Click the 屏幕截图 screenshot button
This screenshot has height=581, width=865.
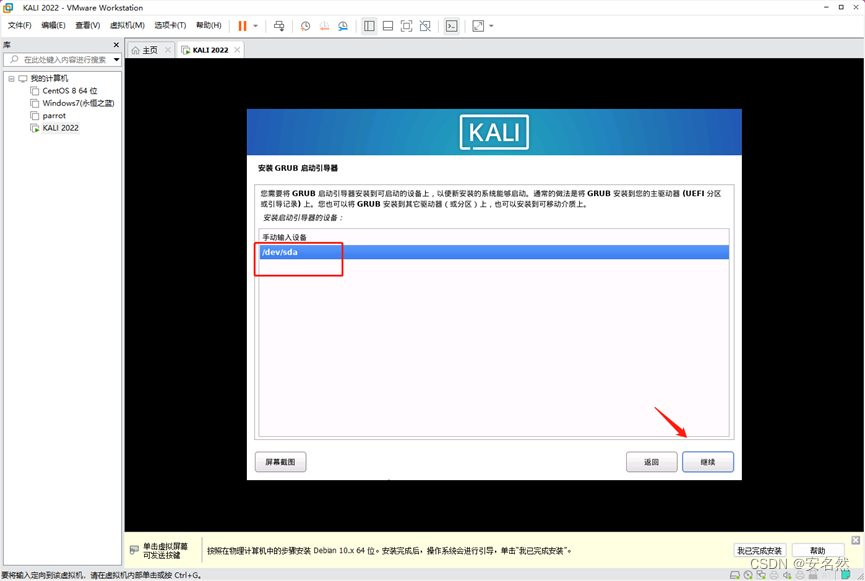tap(280, 462)
